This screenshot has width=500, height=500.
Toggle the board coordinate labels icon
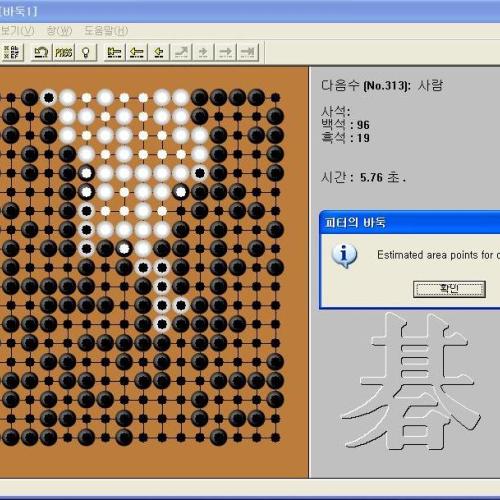click(x=12, y=52)
